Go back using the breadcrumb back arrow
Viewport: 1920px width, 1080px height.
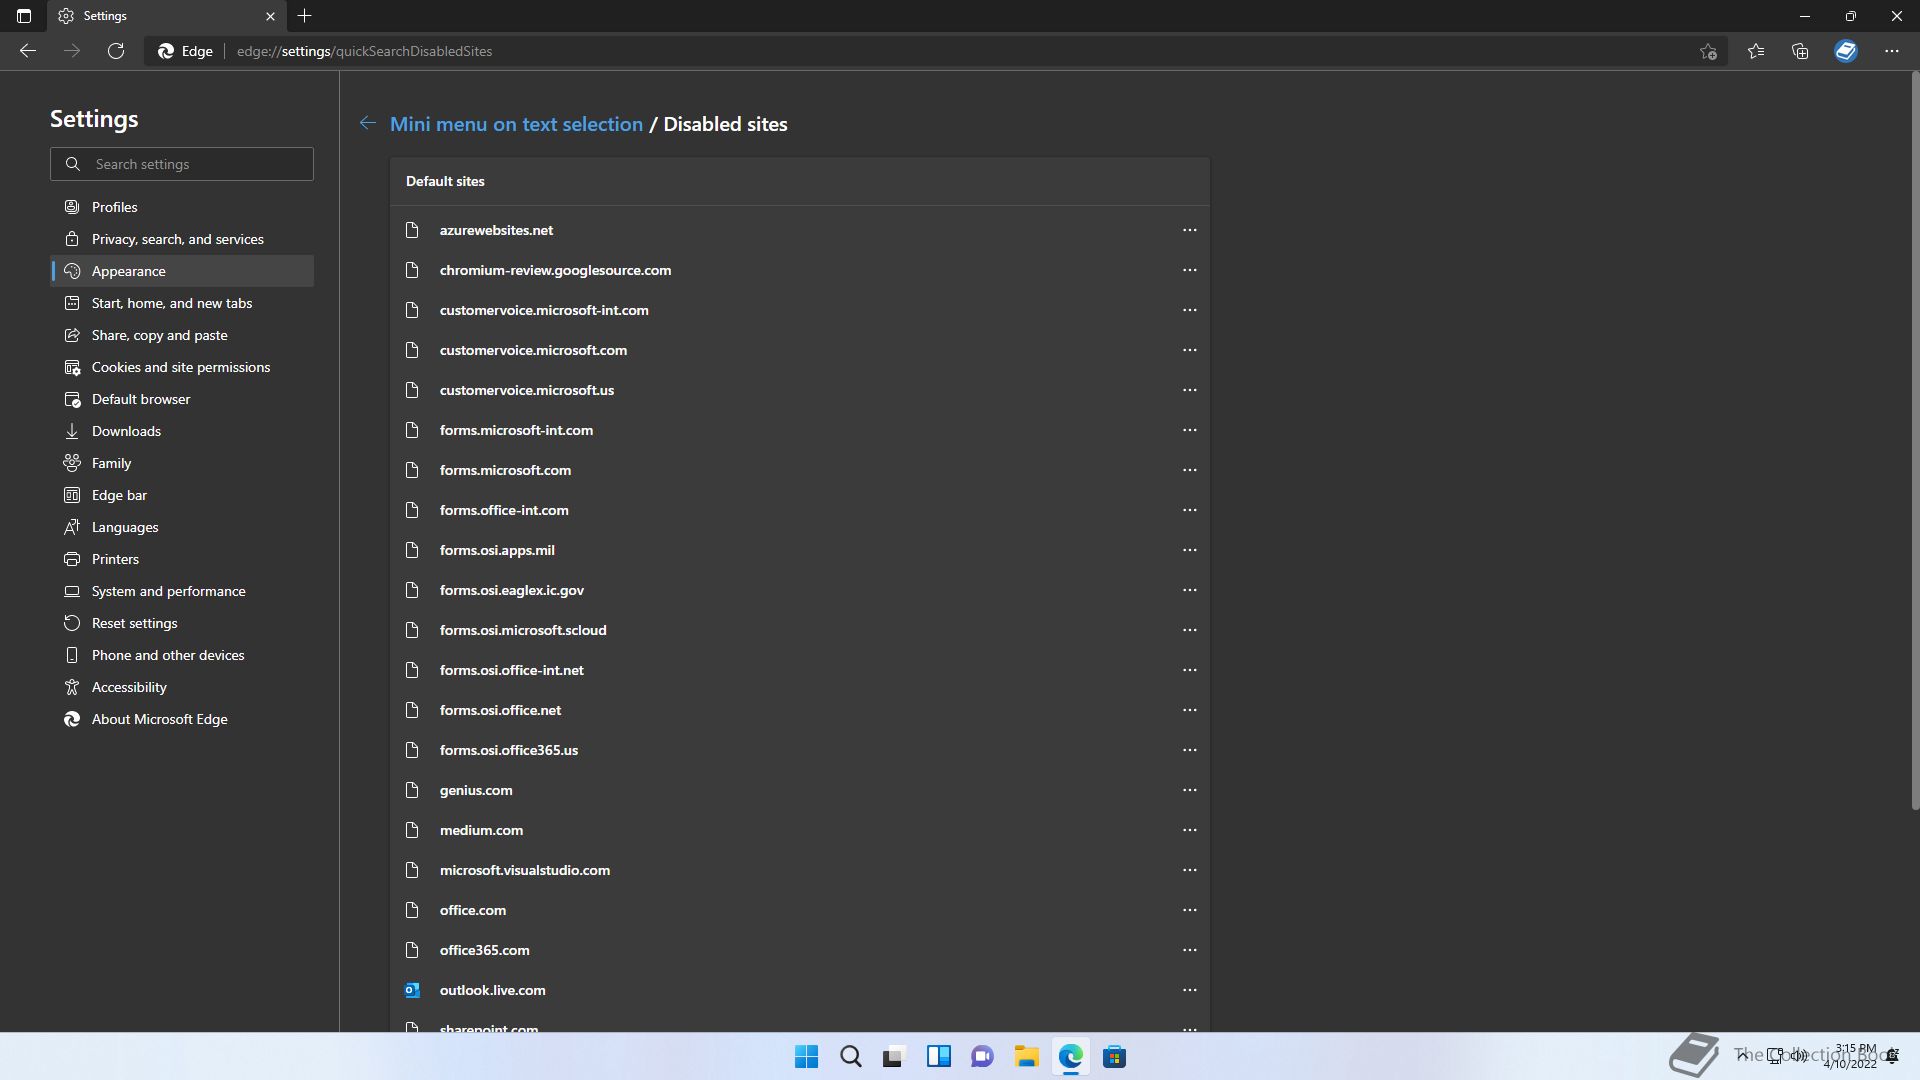(368, 123)
